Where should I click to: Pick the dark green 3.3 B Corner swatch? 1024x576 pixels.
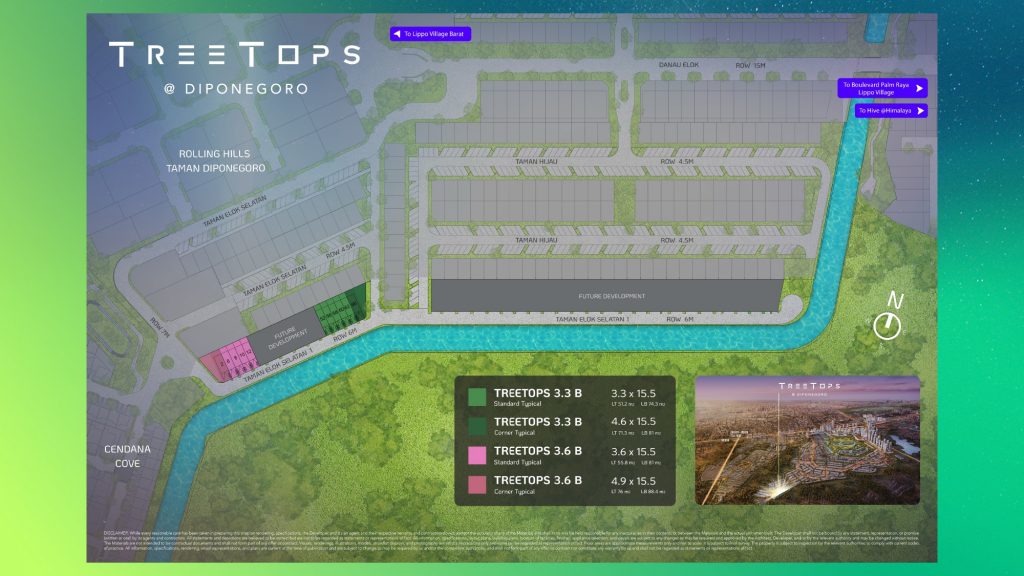coord(477,426)
